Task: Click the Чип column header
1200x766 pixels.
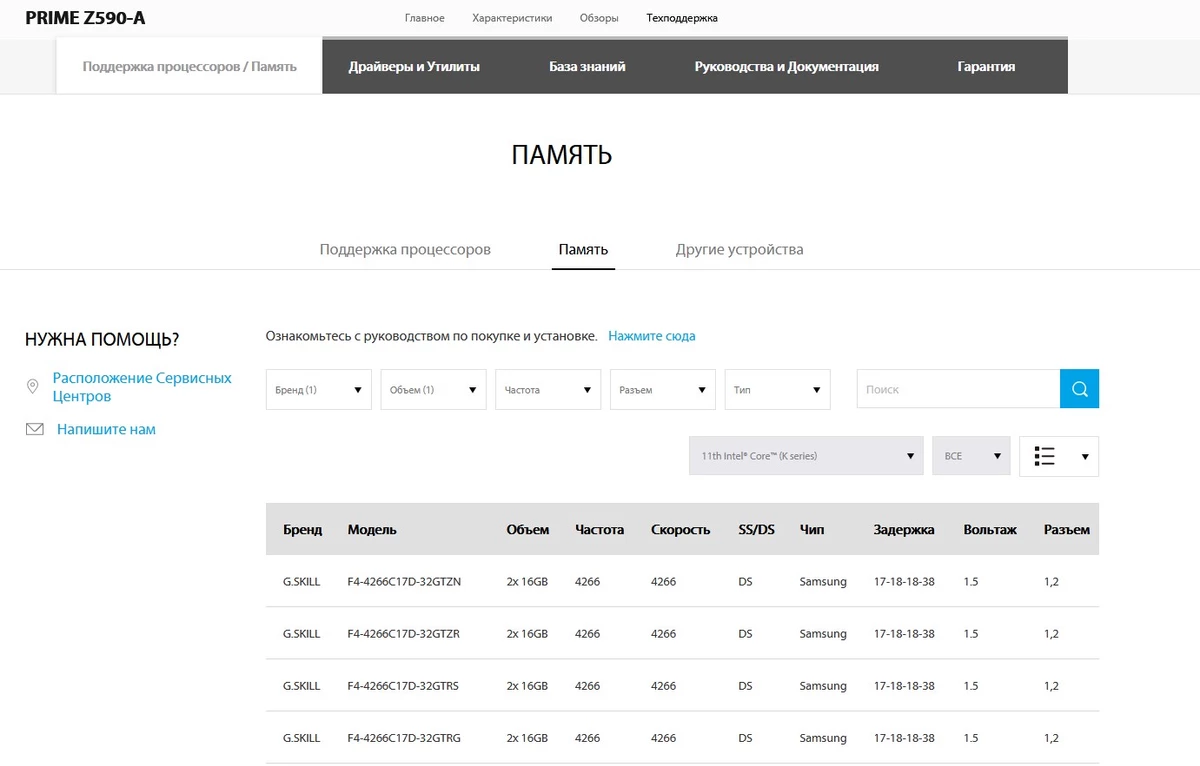Action: click(x=812, y=529)
